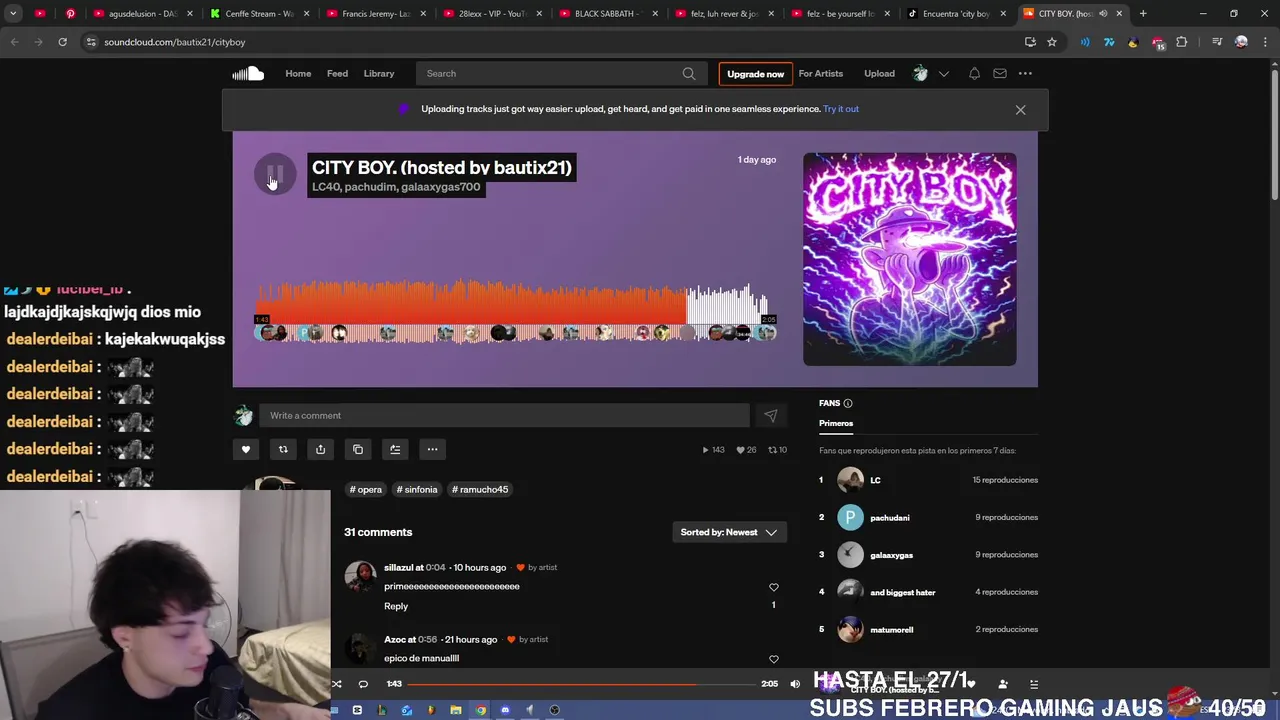The width and height of the screenshot is (1280, 720).
Task: Open the track's More options menu
Action: (432, 449)
